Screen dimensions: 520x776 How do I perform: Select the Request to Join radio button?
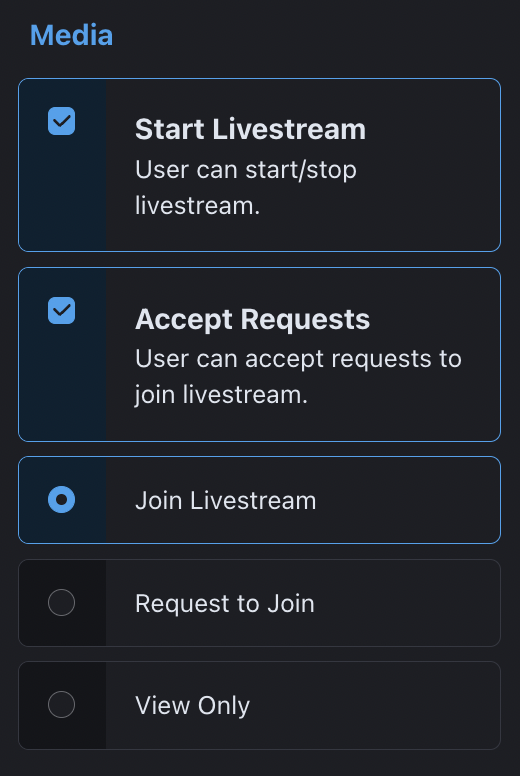point(61,602)
